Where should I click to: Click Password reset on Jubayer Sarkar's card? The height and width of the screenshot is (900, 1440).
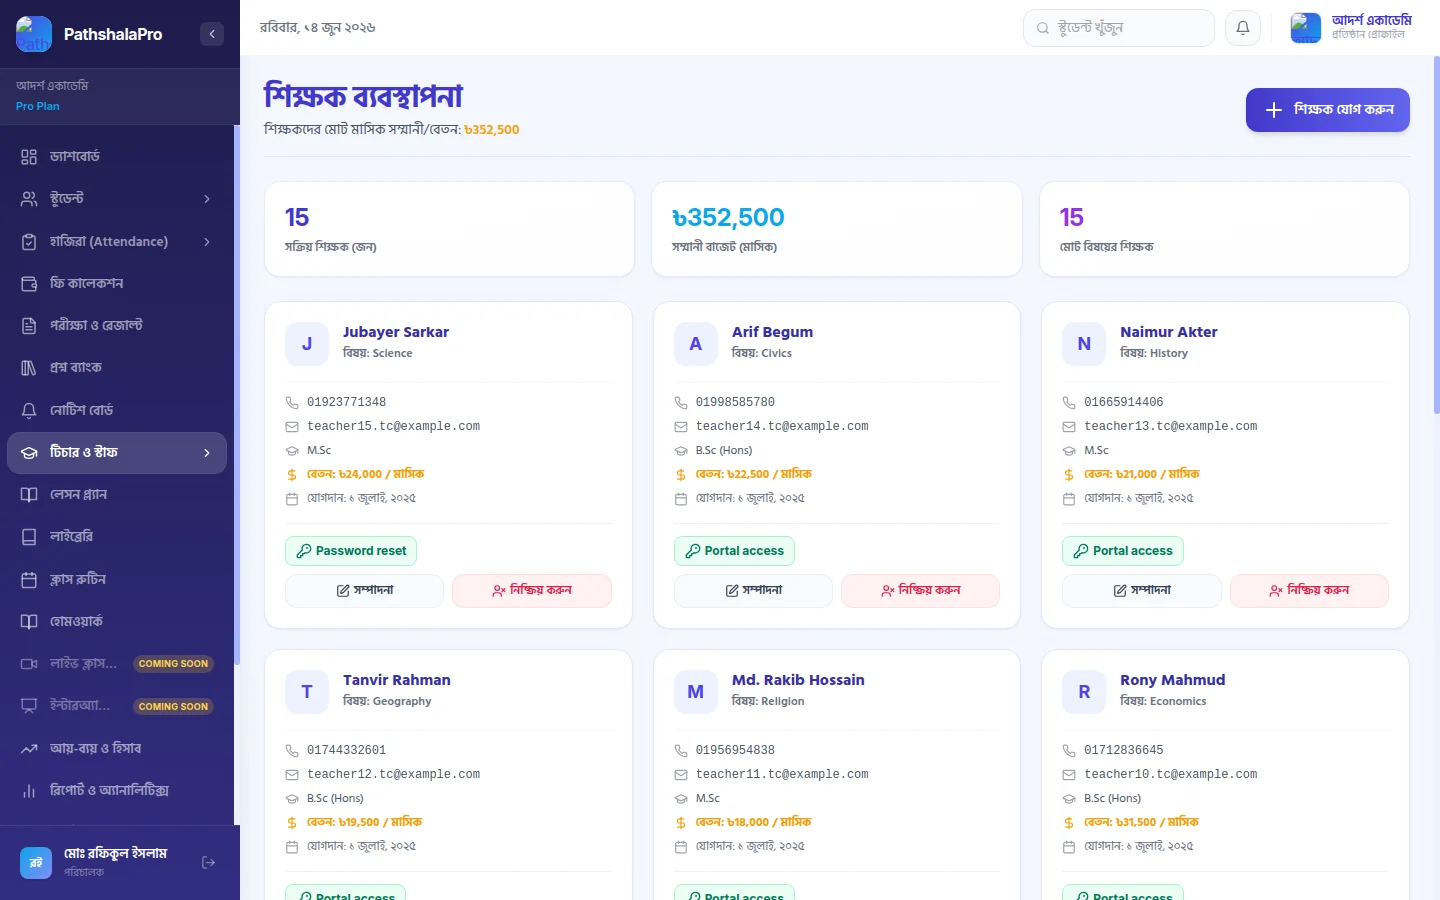(351, 551)
